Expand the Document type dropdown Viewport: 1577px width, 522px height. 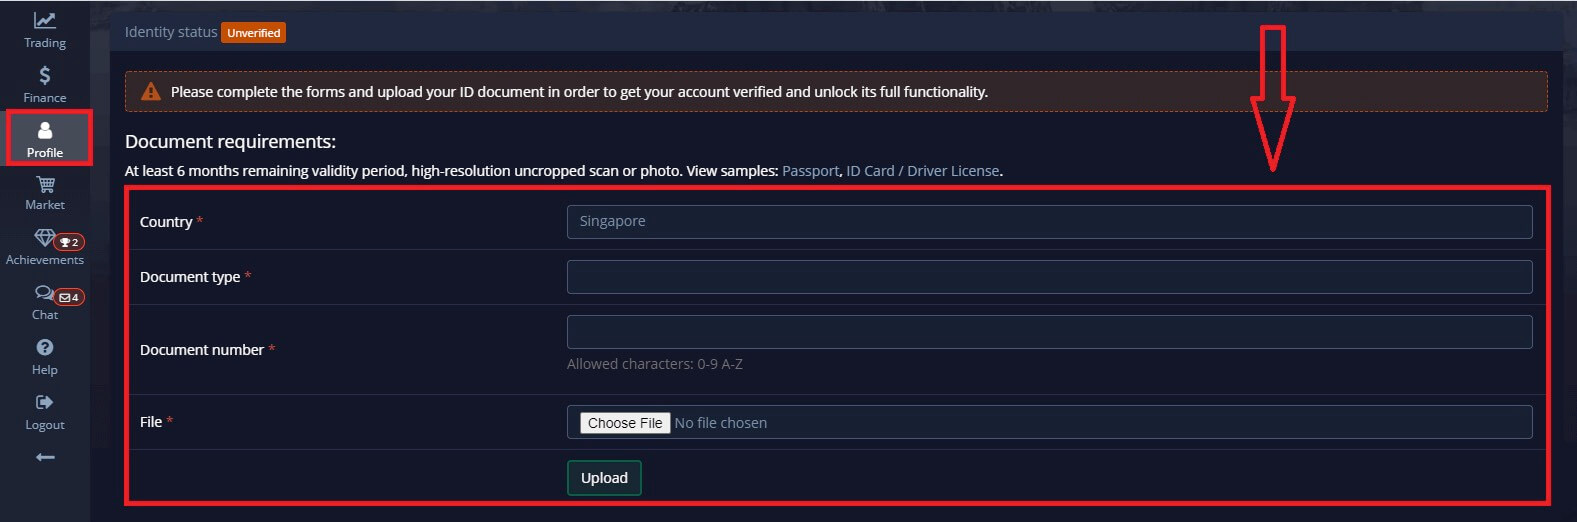pos(1049,277)
